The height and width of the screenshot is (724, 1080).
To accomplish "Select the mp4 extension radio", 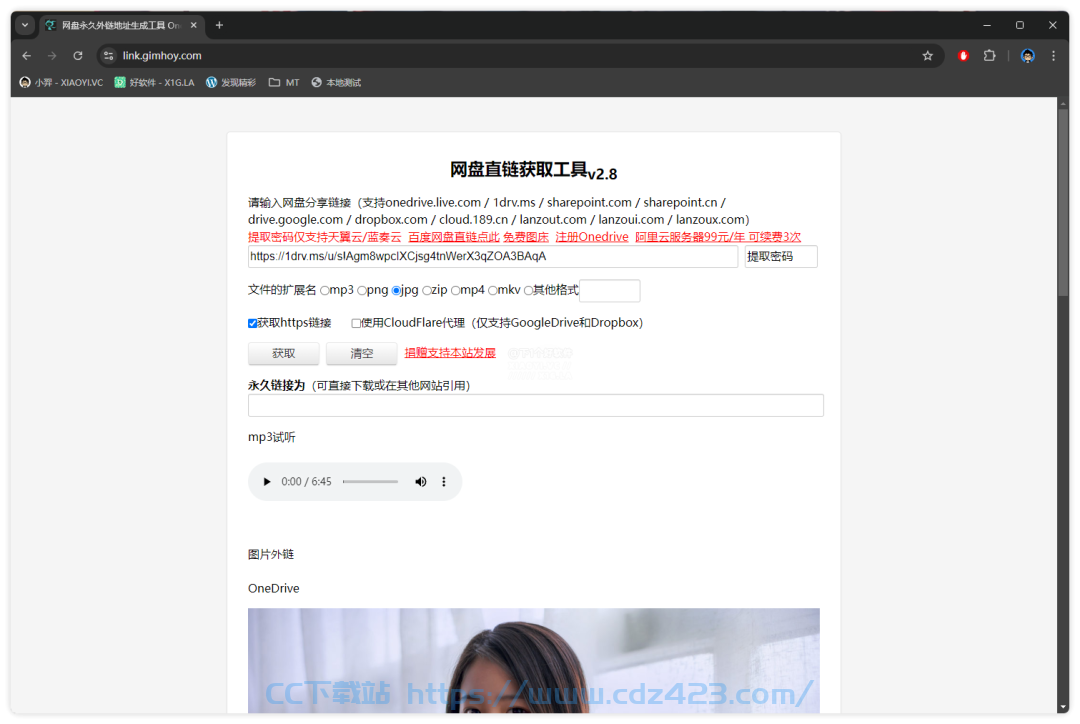I will coord(455,291).
